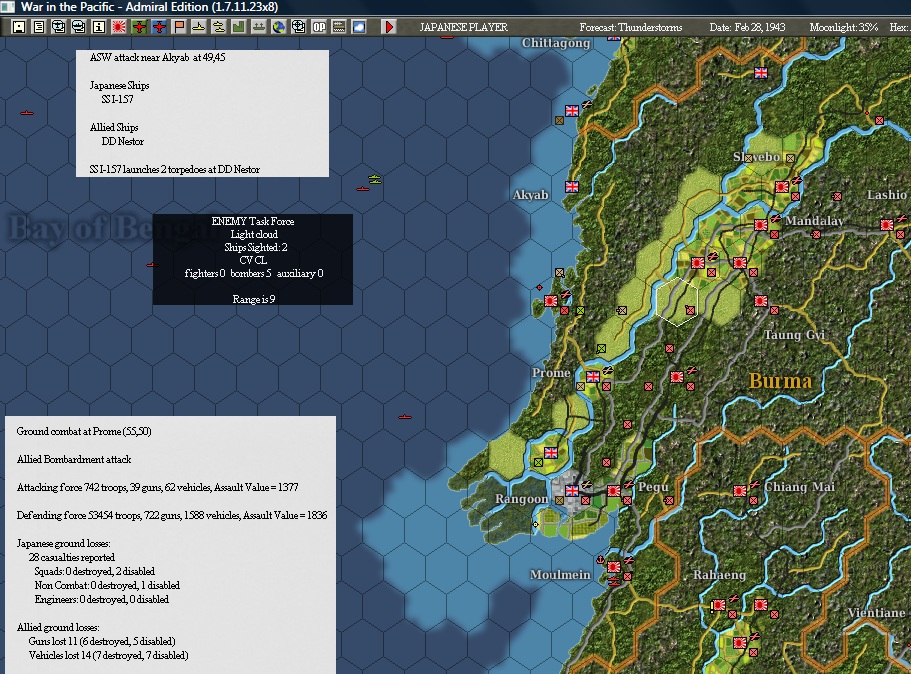Click the information 'i' toolbar icon
911x674 pixels.
(x=99, y=27)
